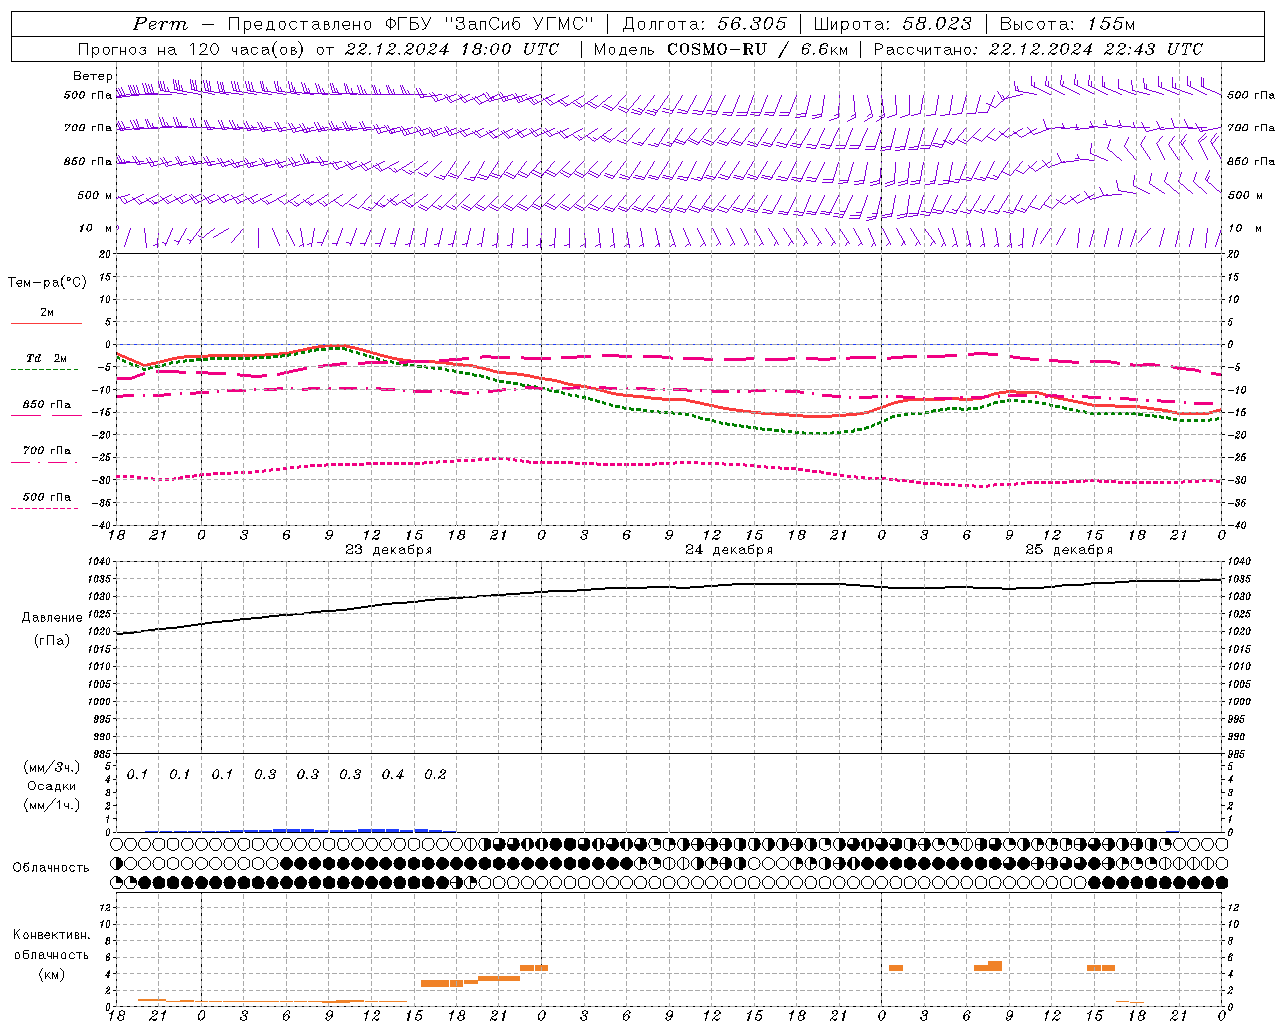Click the "Облачность" cloud cover label

pos(51,868)
